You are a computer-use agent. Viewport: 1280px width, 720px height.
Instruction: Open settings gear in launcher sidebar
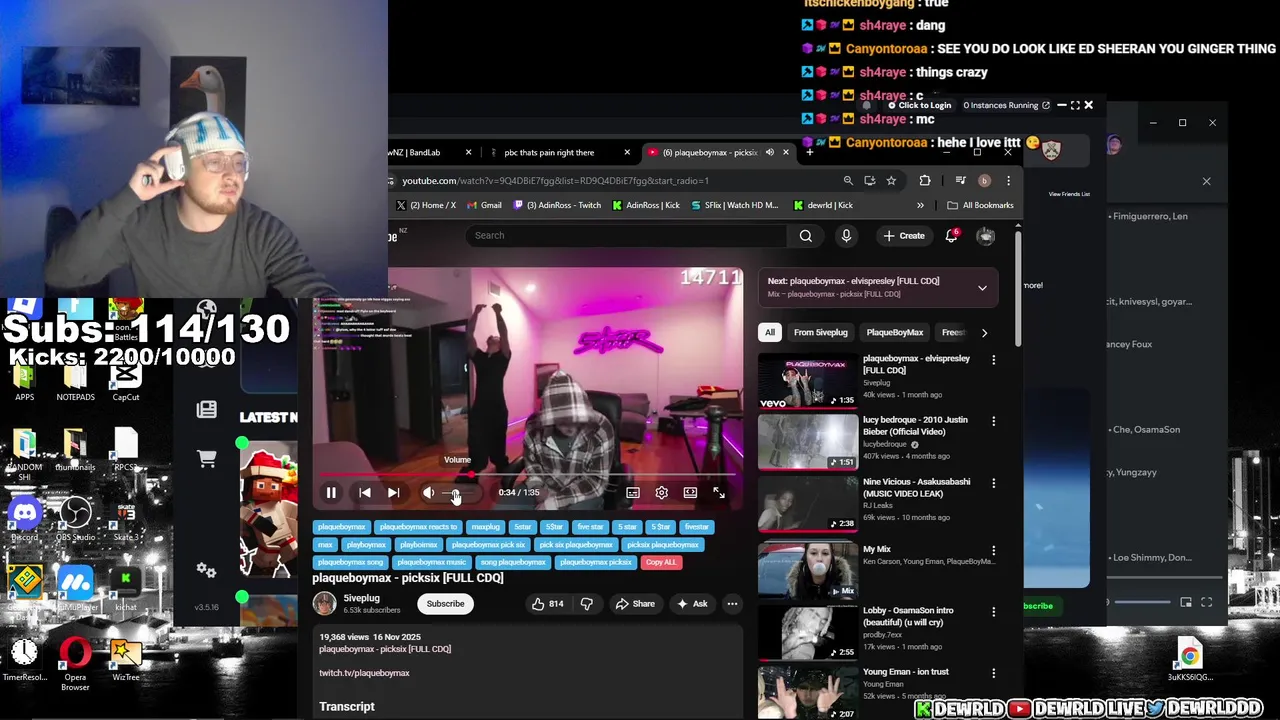(206, 570)
